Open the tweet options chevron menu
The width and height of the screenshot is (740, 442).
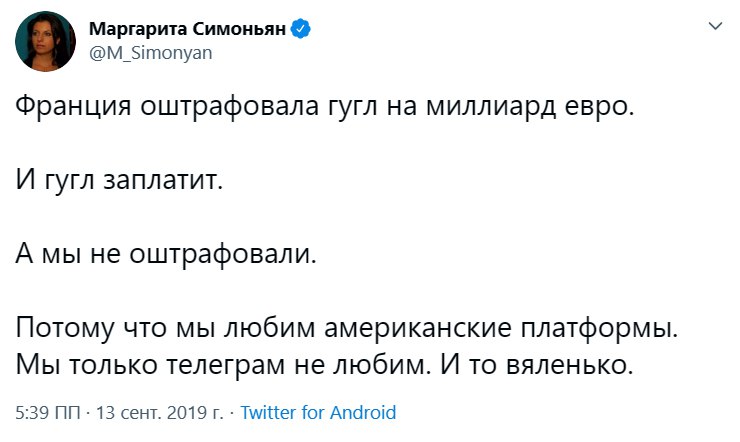point(714,27)
